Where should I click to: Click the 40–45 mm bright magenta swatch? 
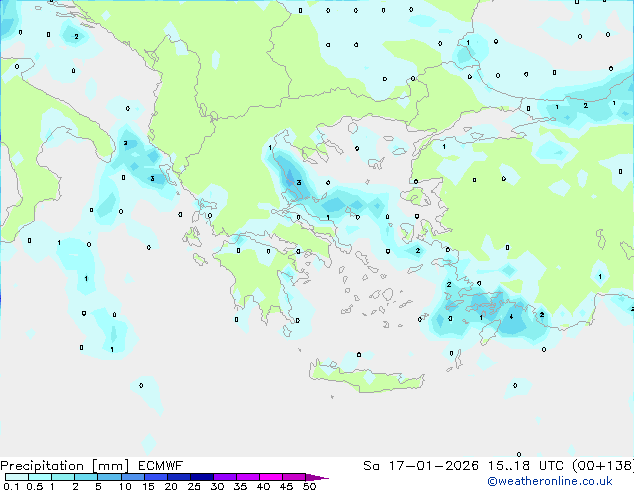coord(271,477)
